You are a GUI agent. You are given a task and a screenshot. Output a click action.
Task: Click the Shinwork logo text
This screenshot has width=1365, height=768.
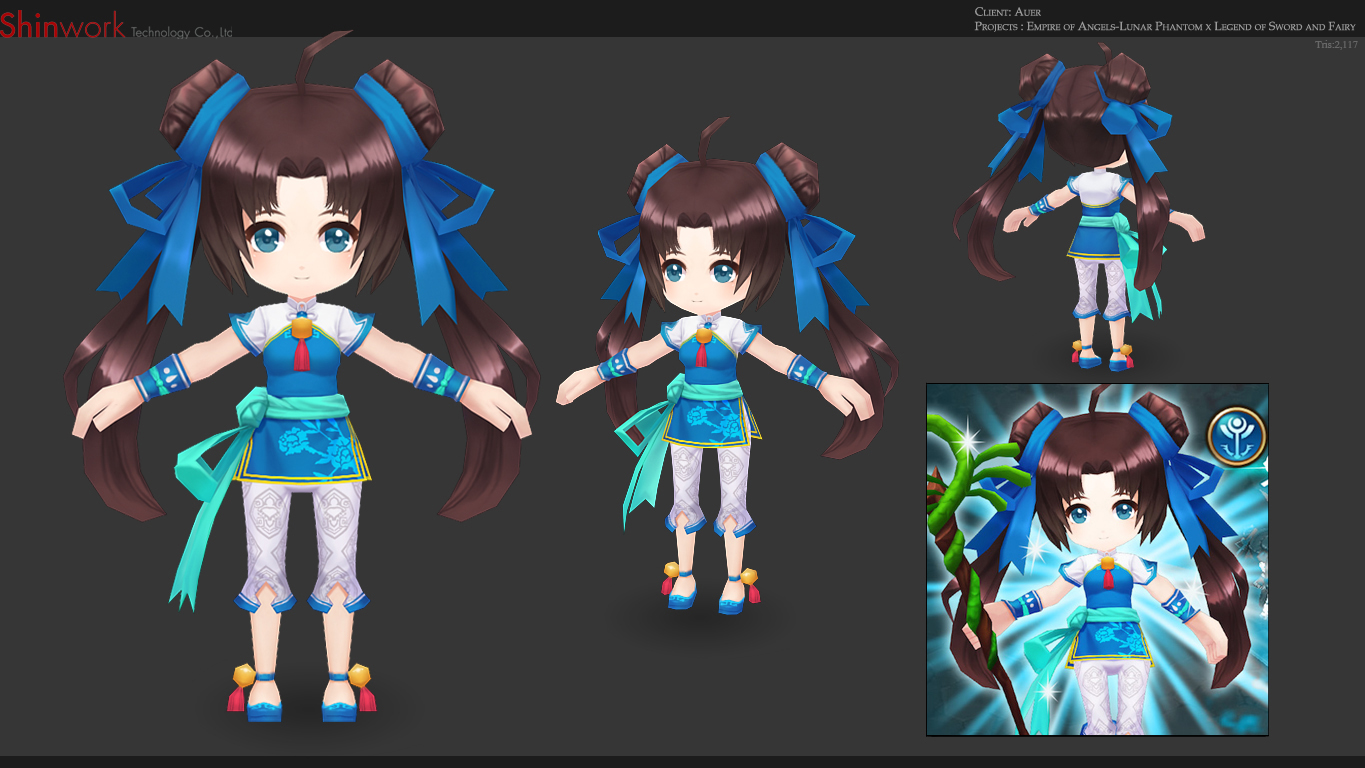pos(63,25)
